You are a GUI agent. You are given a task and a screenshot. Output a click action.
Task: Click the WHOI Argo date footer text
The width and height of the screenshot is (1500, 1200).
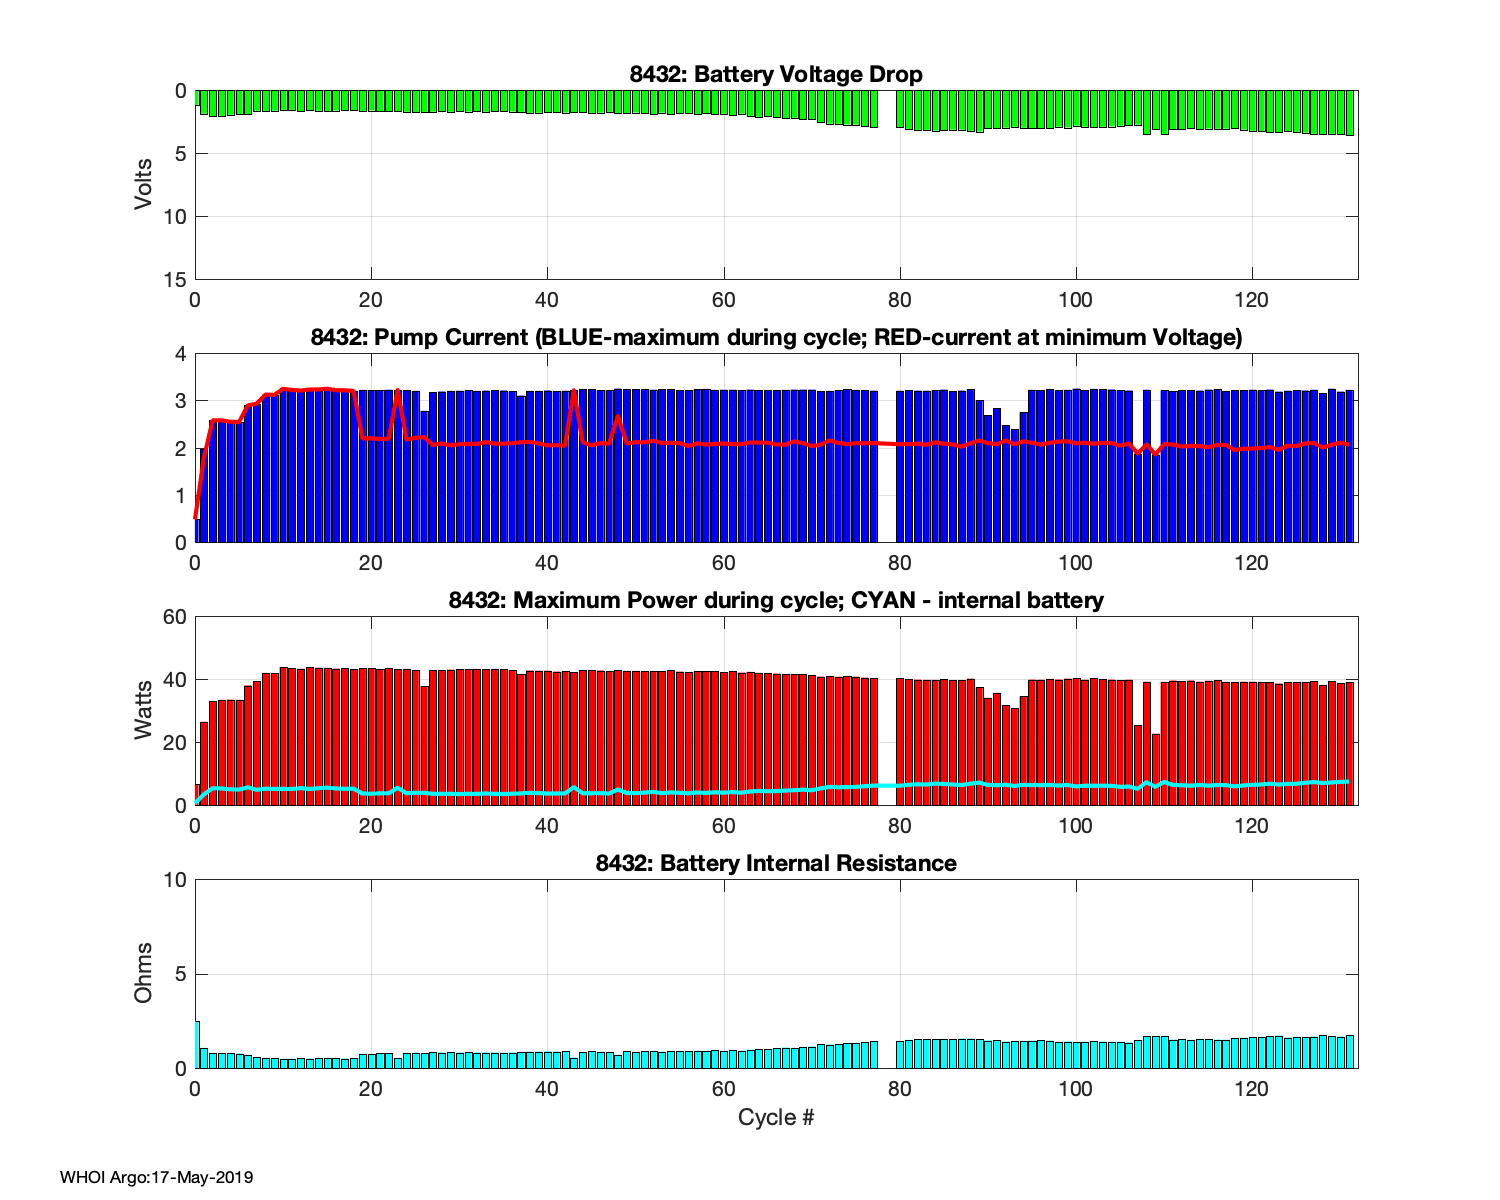click(x=157, y=1177)
